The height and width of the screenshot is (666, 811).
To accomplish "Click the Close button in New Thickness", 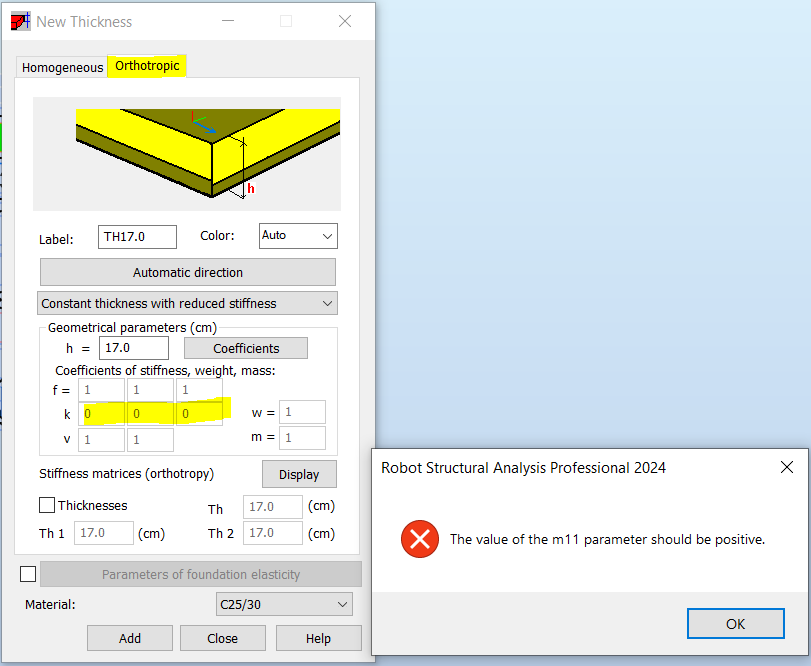I will click(222, 638).
